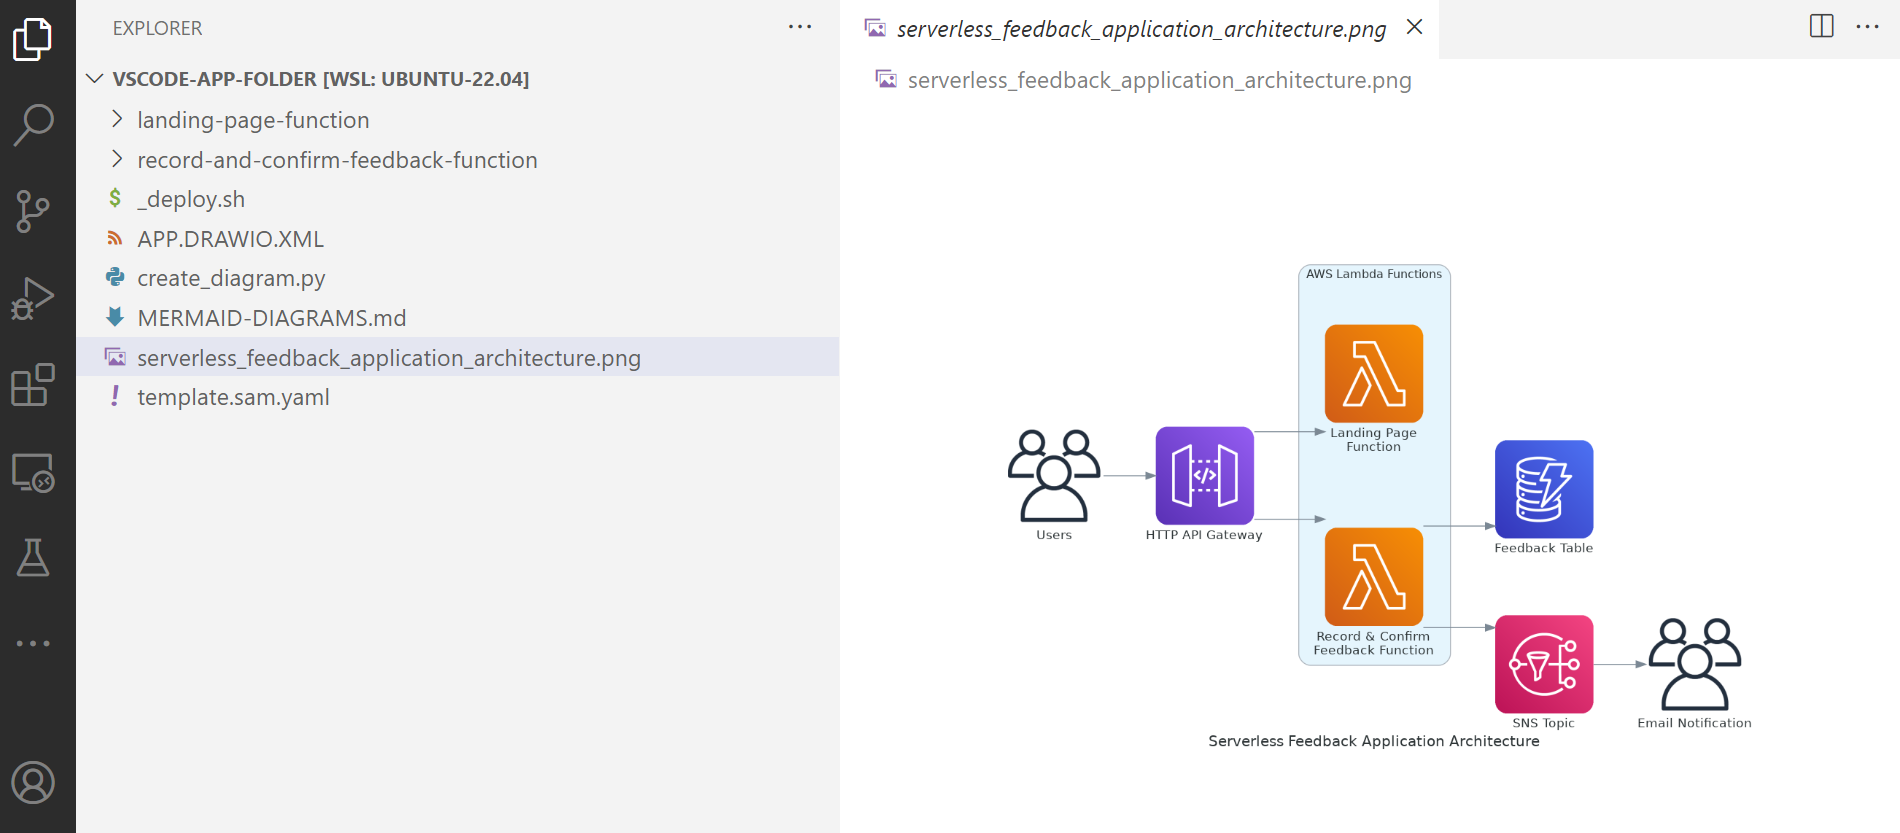Select serverless_feedback_application_architecture.png in explorer
Viewport: 1900px width, 833px height.
457,357
